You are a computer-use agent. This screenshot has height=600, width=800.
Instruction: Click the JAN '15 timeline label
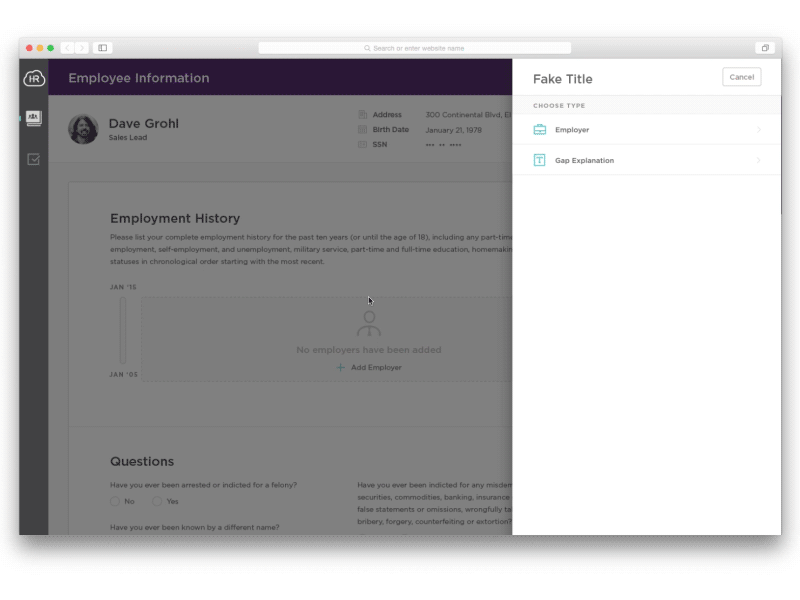point(123,287)
